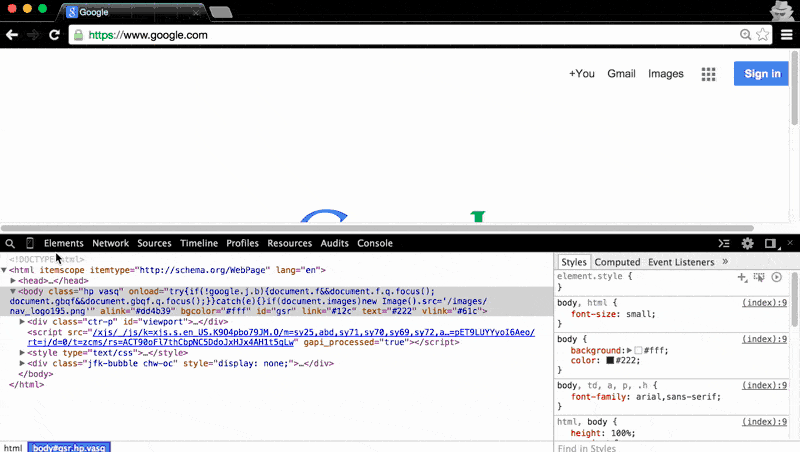Click the browser forward arrow
The height and width of the screenshot is (452, 800).
click(33, 35)
